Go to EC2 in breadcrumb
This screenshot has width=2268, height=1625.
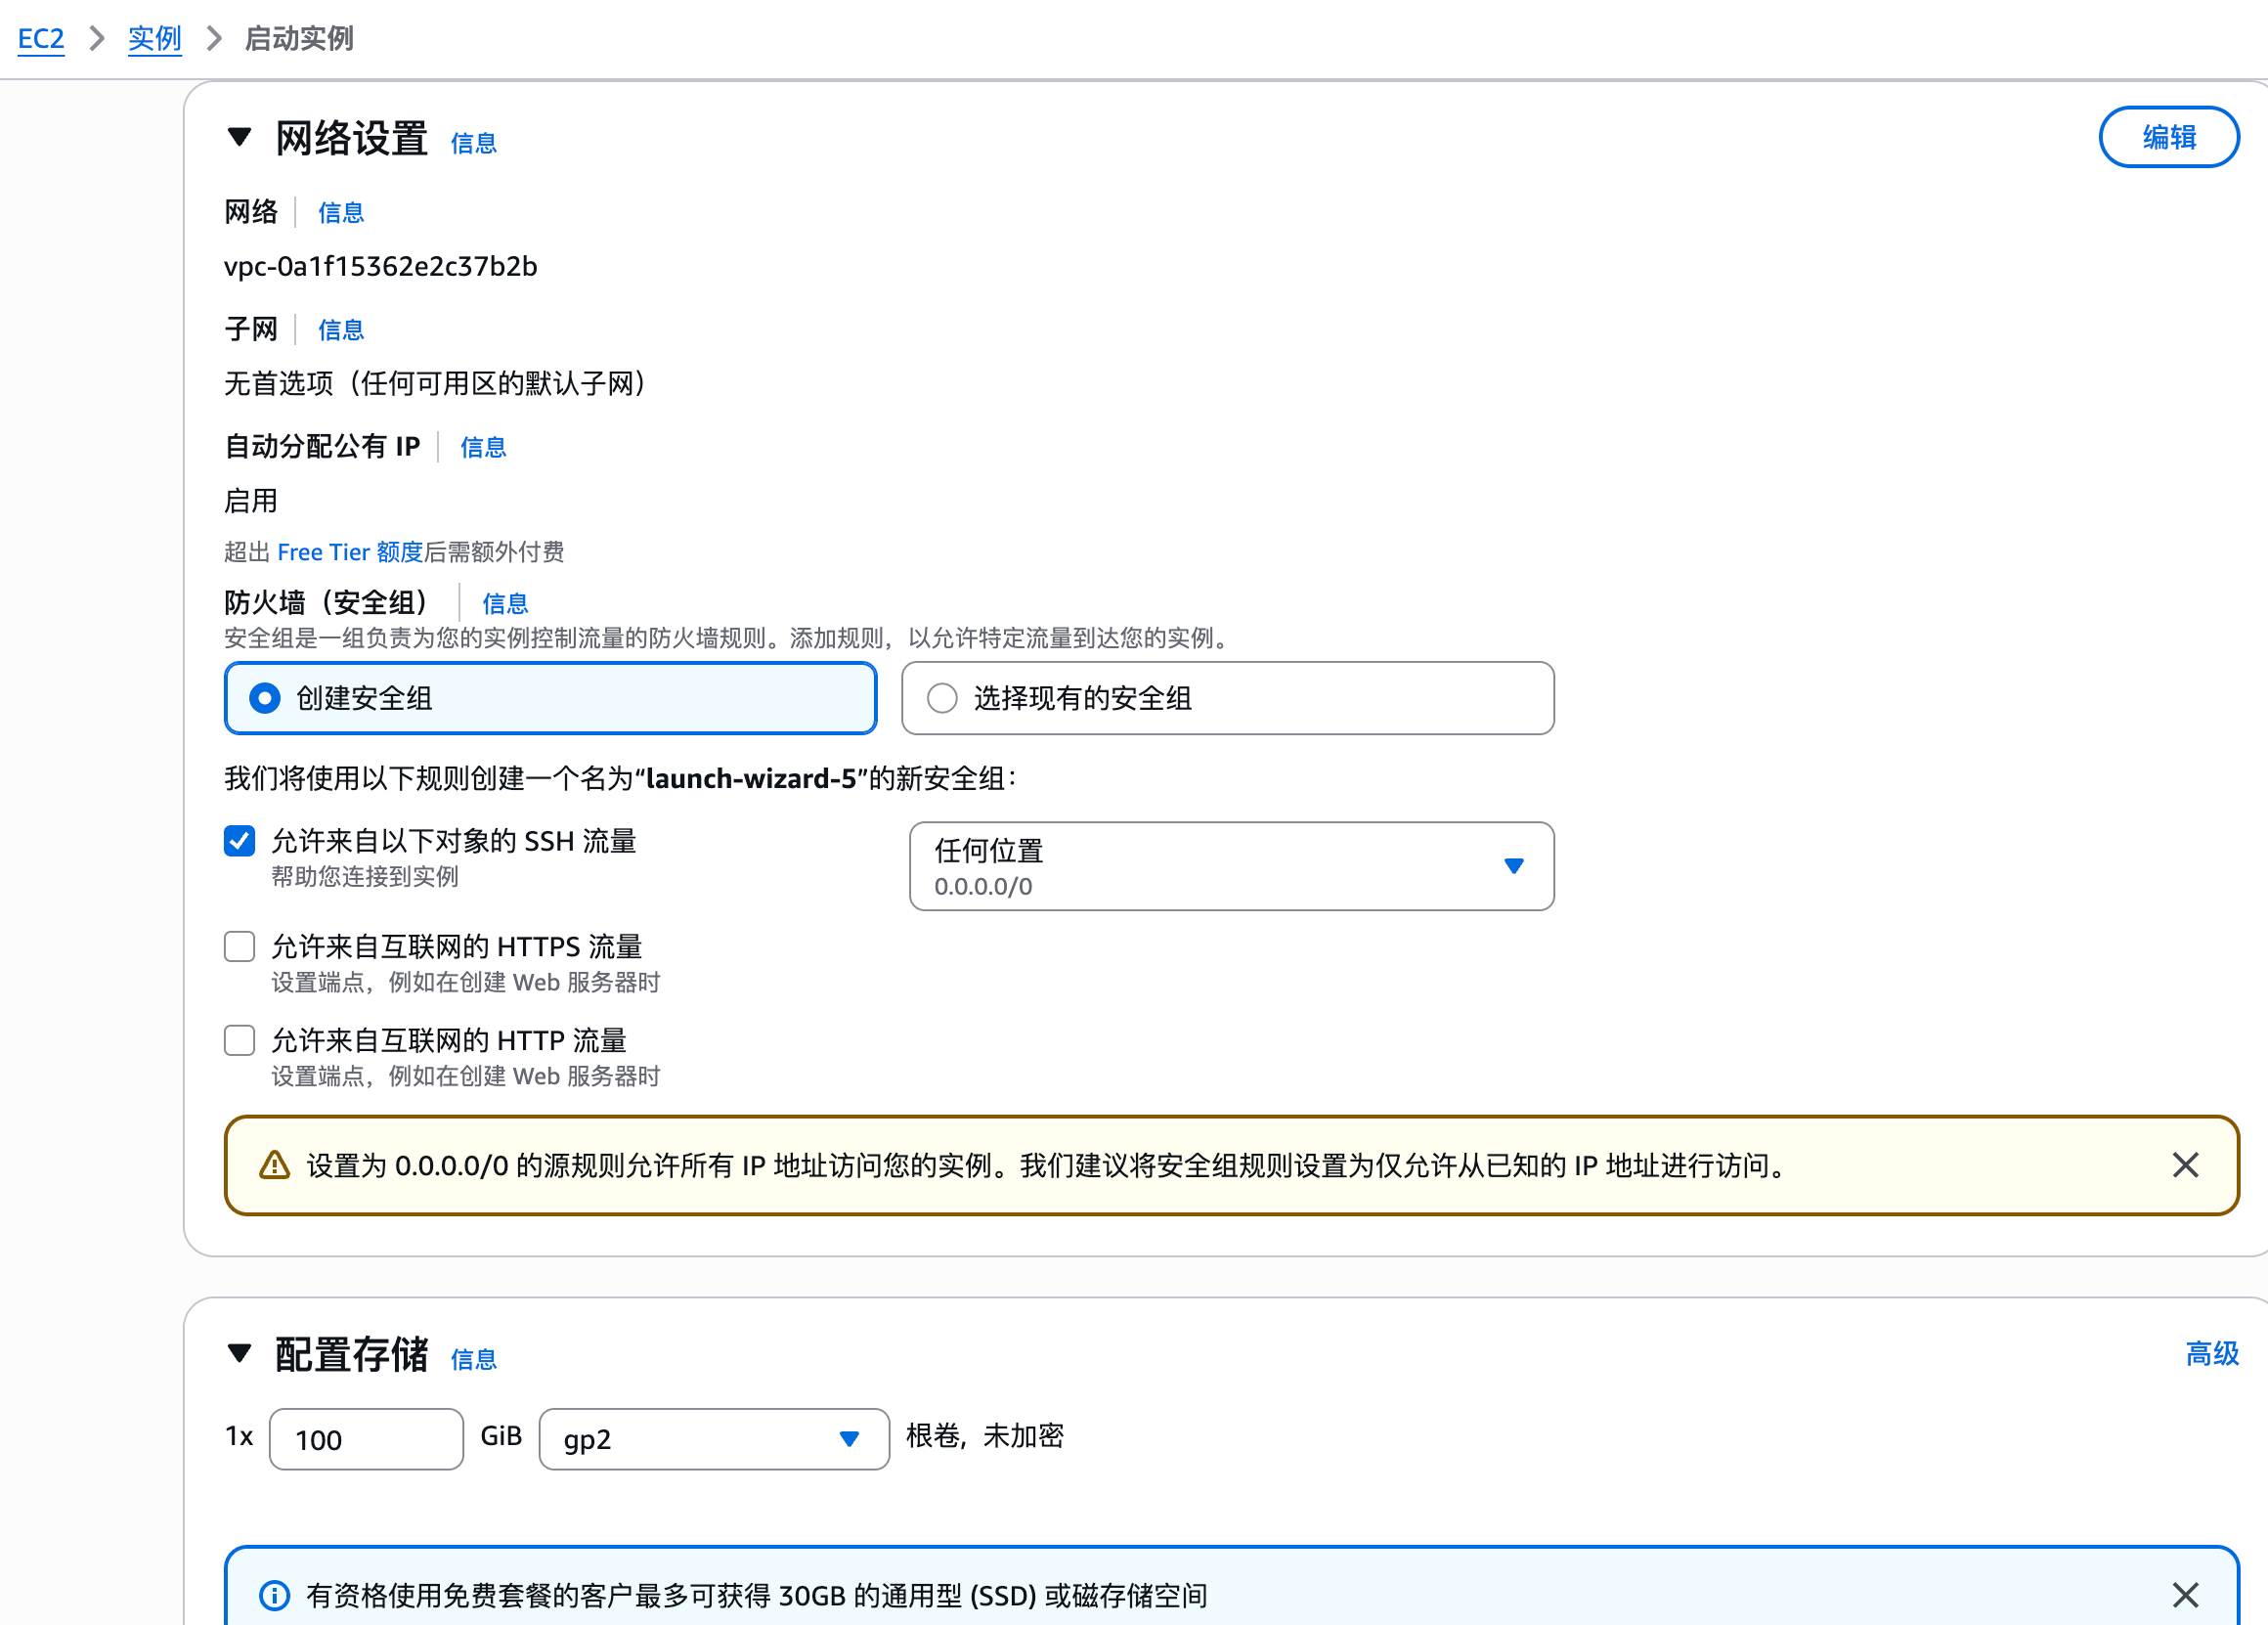click(x=41, y=39)
